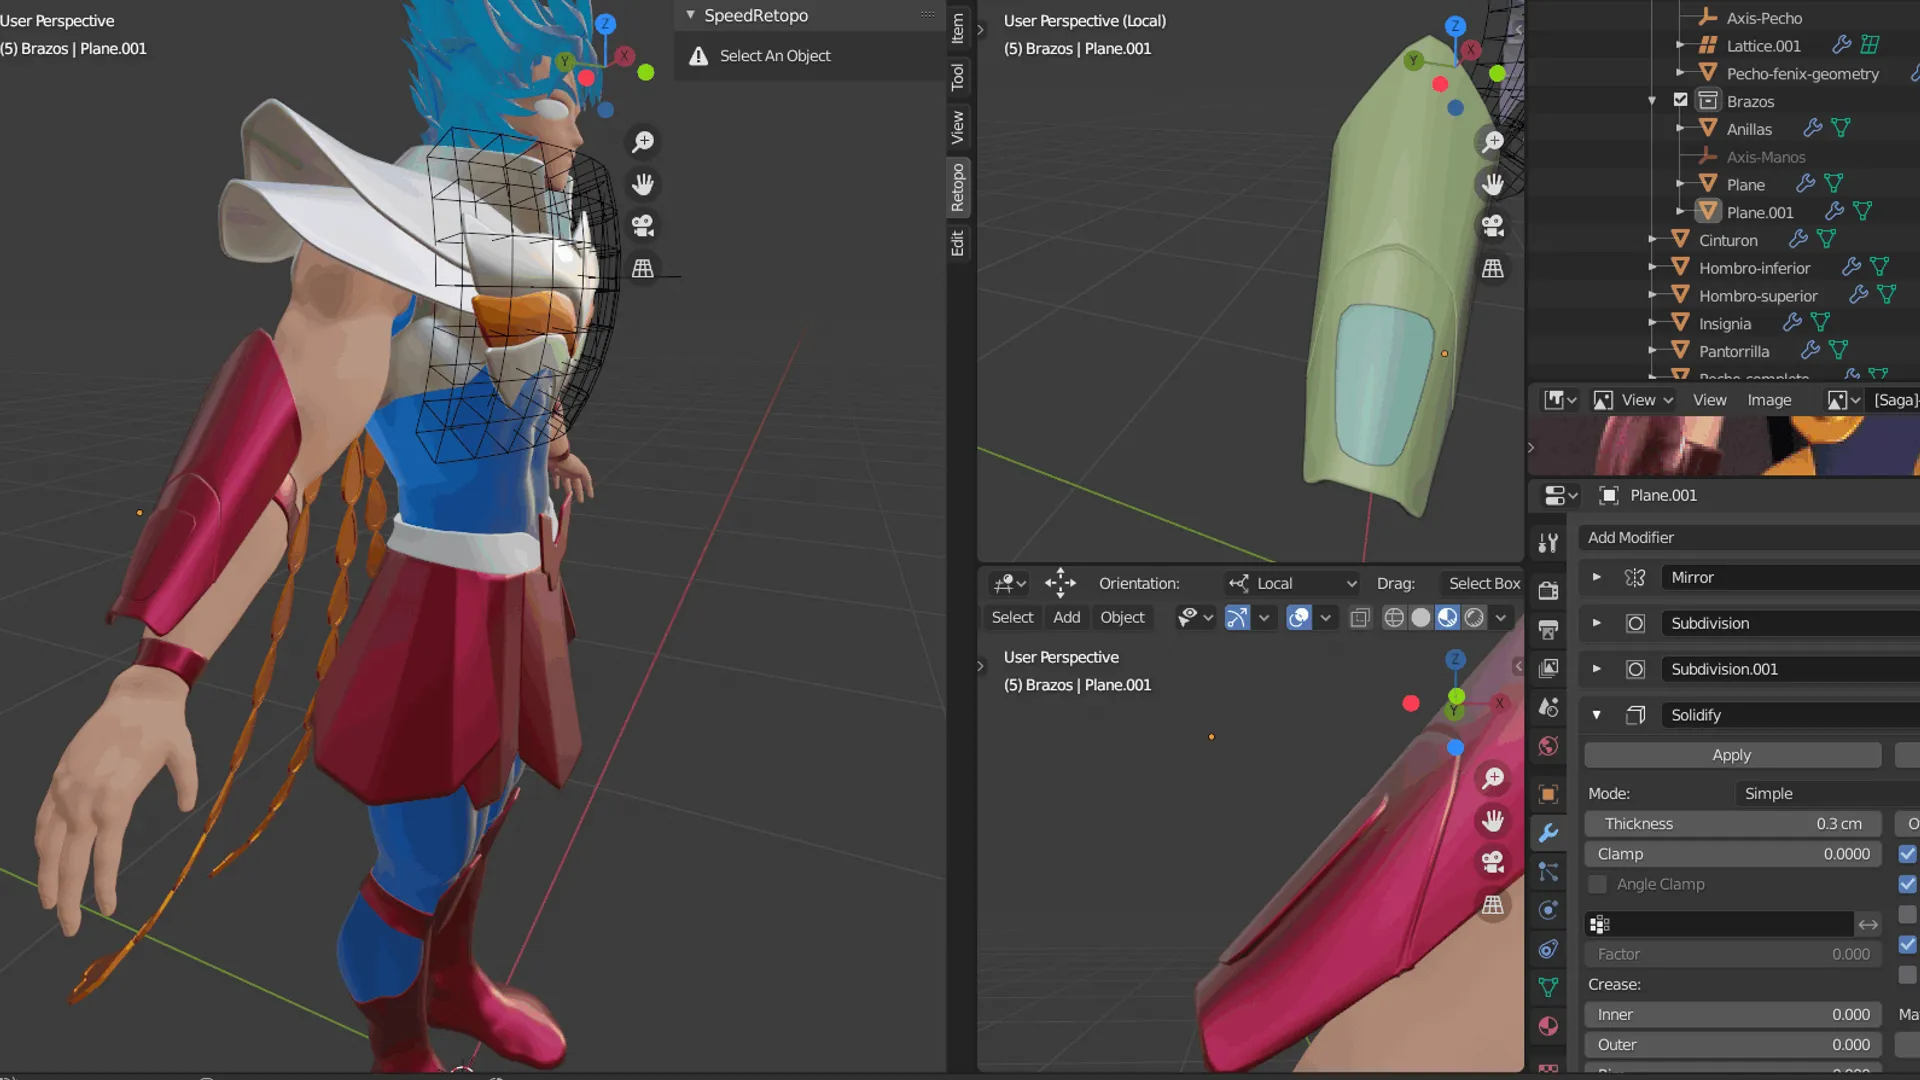The height and width of the screenshot is (1080, 1920).
Task: Switch to wireframe shading mode
Action: pyautogui.click(x=1393, y=618)
